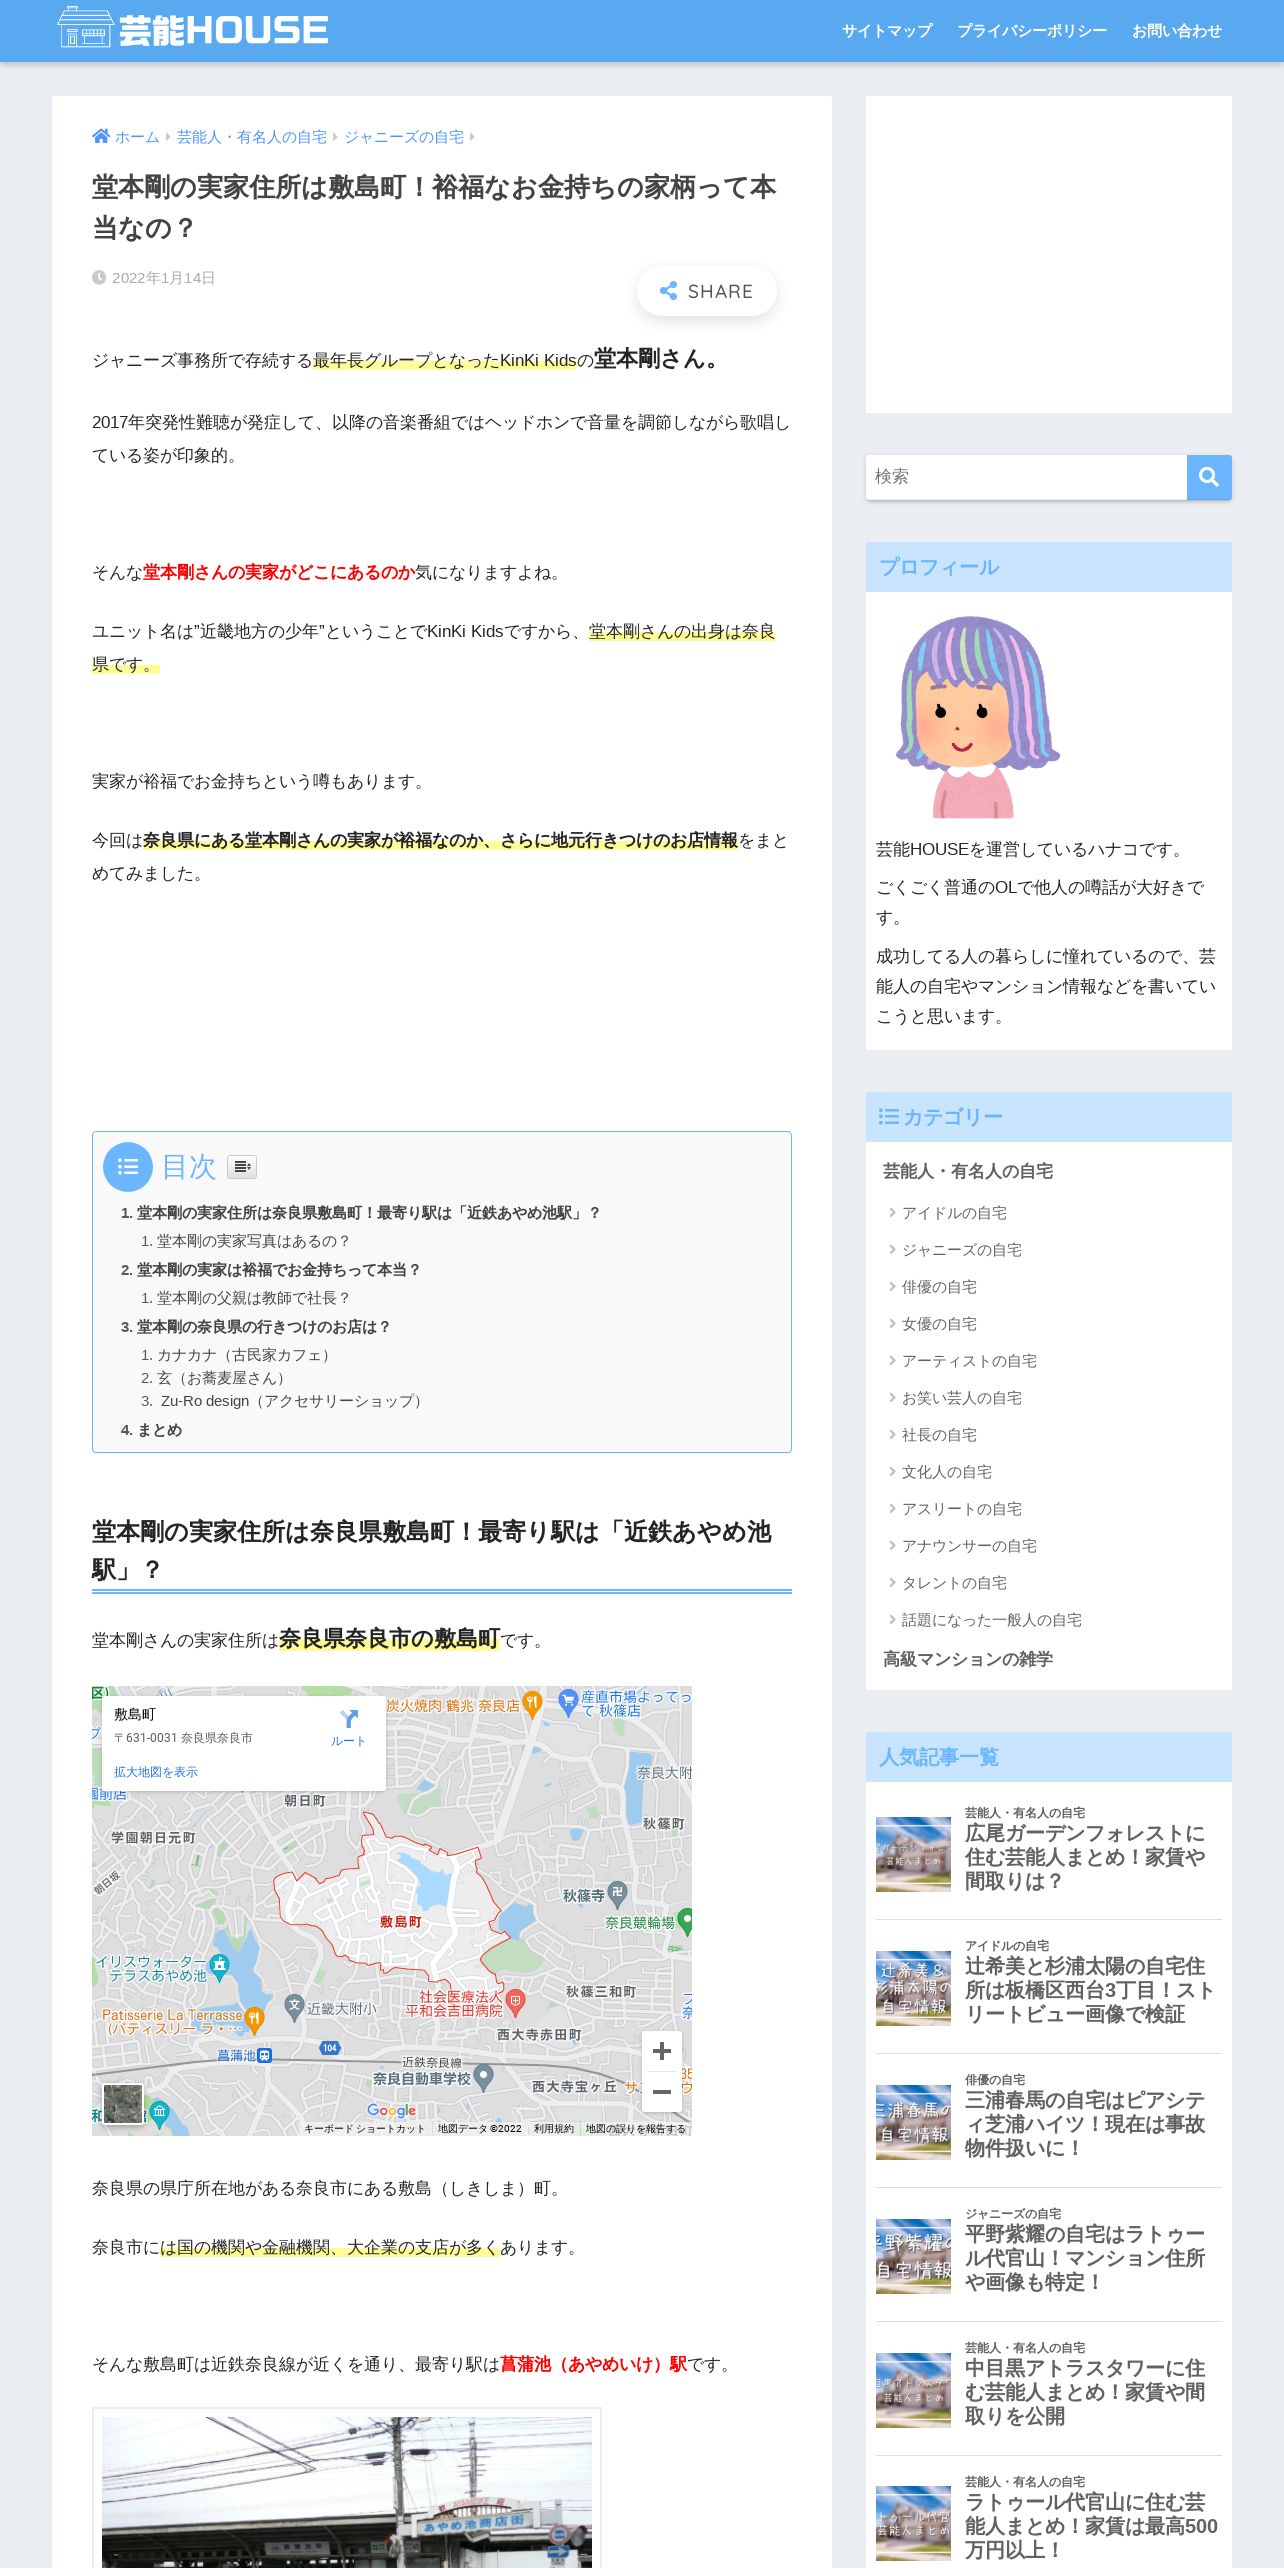This screenshot has width=1284, height=2568.
Task: Toggle the 目次 table of contents button
Action: [x=242, y=1166]
